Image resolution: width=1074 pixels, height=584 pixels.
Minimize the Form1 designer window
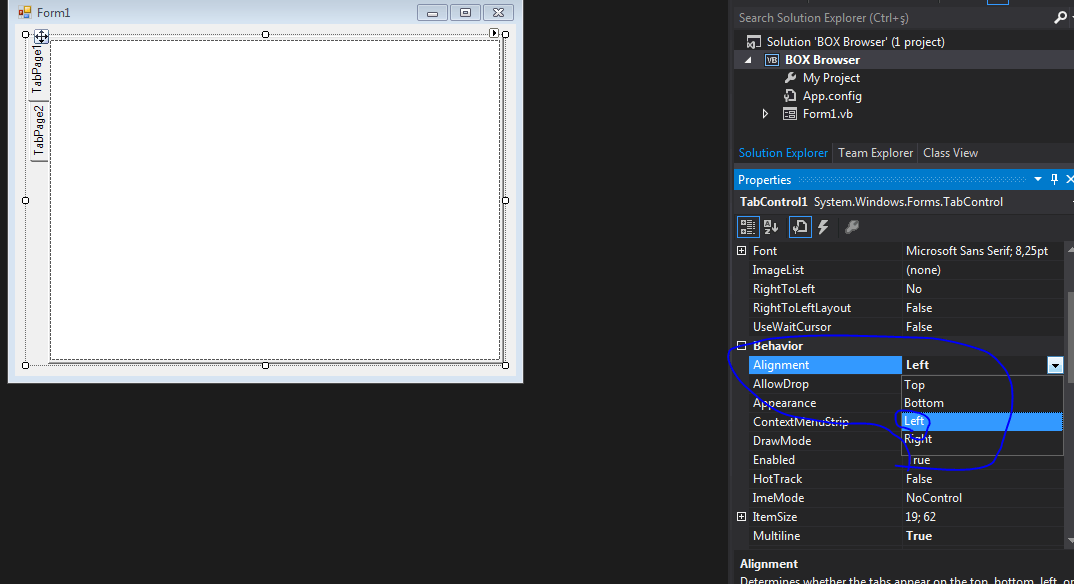coord(432,13)
